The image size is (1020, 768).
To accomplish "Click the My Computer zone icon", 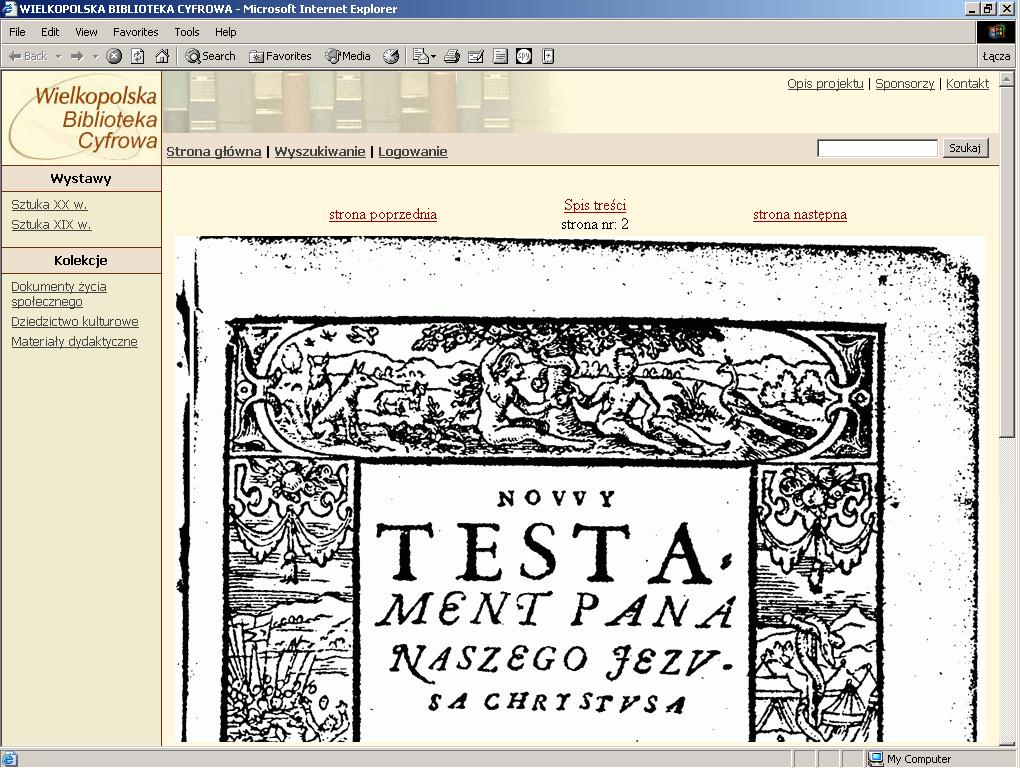I will [x=876, y=759].
